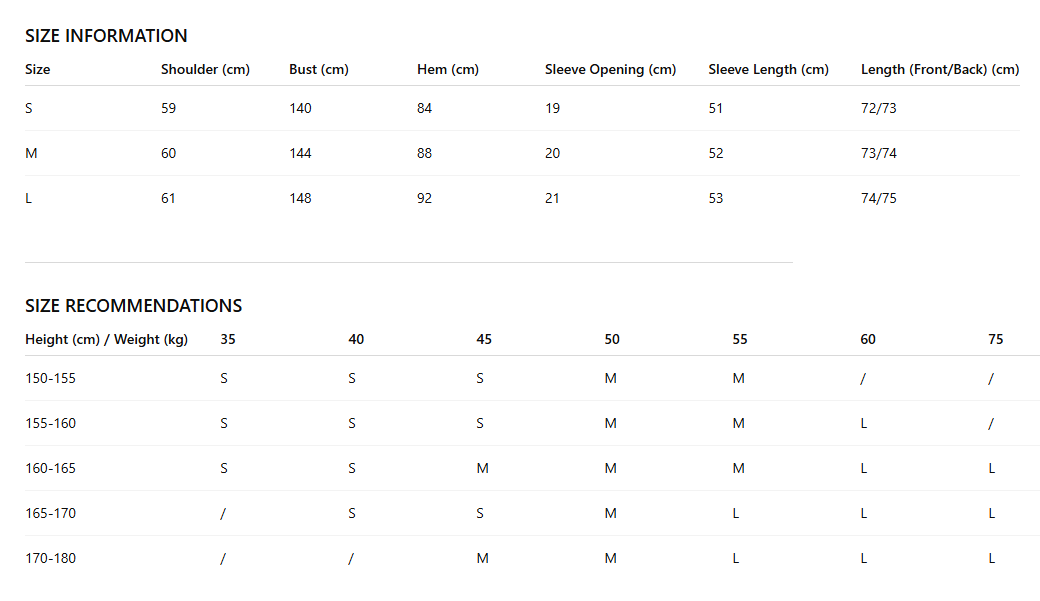Click the shoulder value 61
Image resolution: width=1040 pixels, height=601 pixels.
tap(168, 198)
